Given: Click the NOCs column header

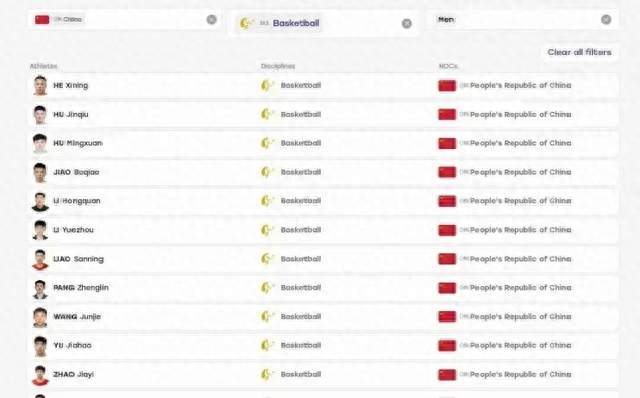Looking at the screenshot, I should [448, 66].
